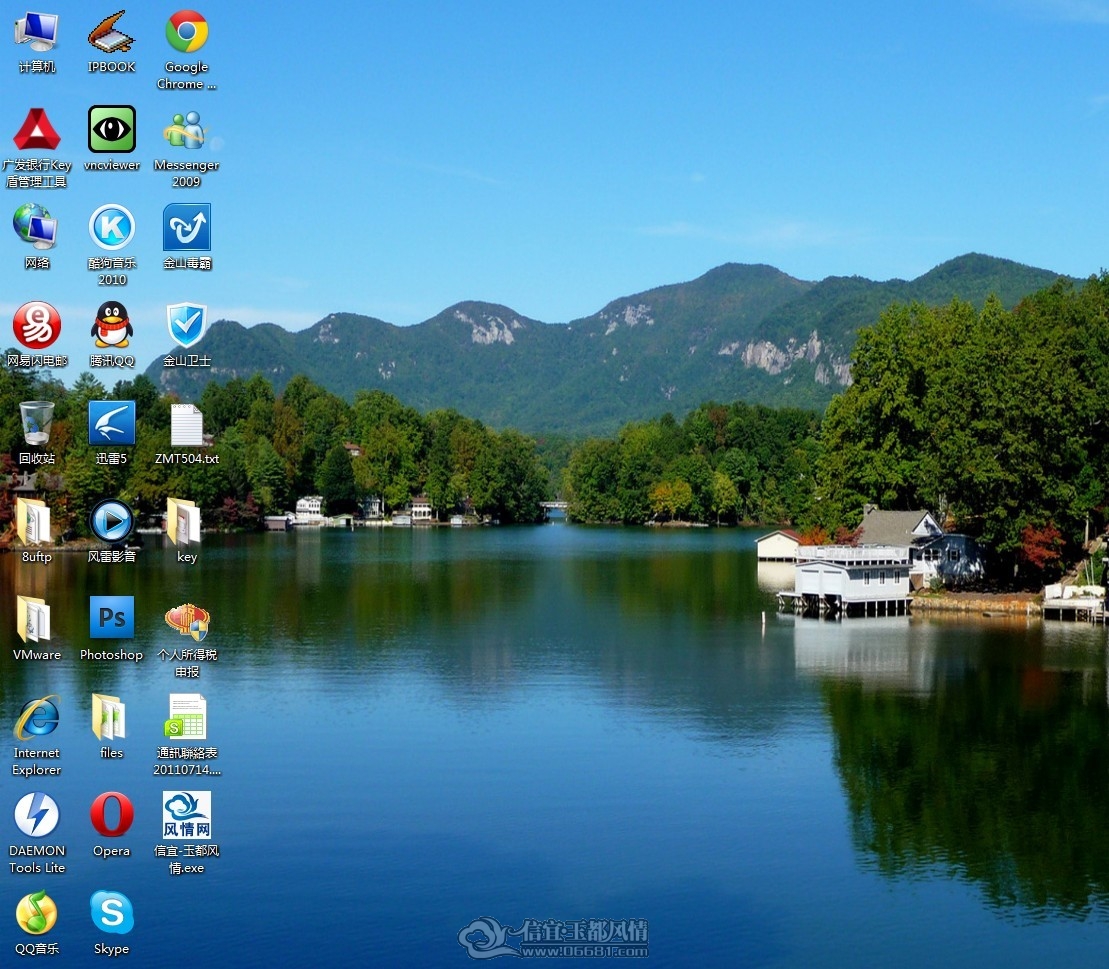The image size is (1109, 969).
Task: Click the 金山卫士 shield icon
Action: coord(187,325)
